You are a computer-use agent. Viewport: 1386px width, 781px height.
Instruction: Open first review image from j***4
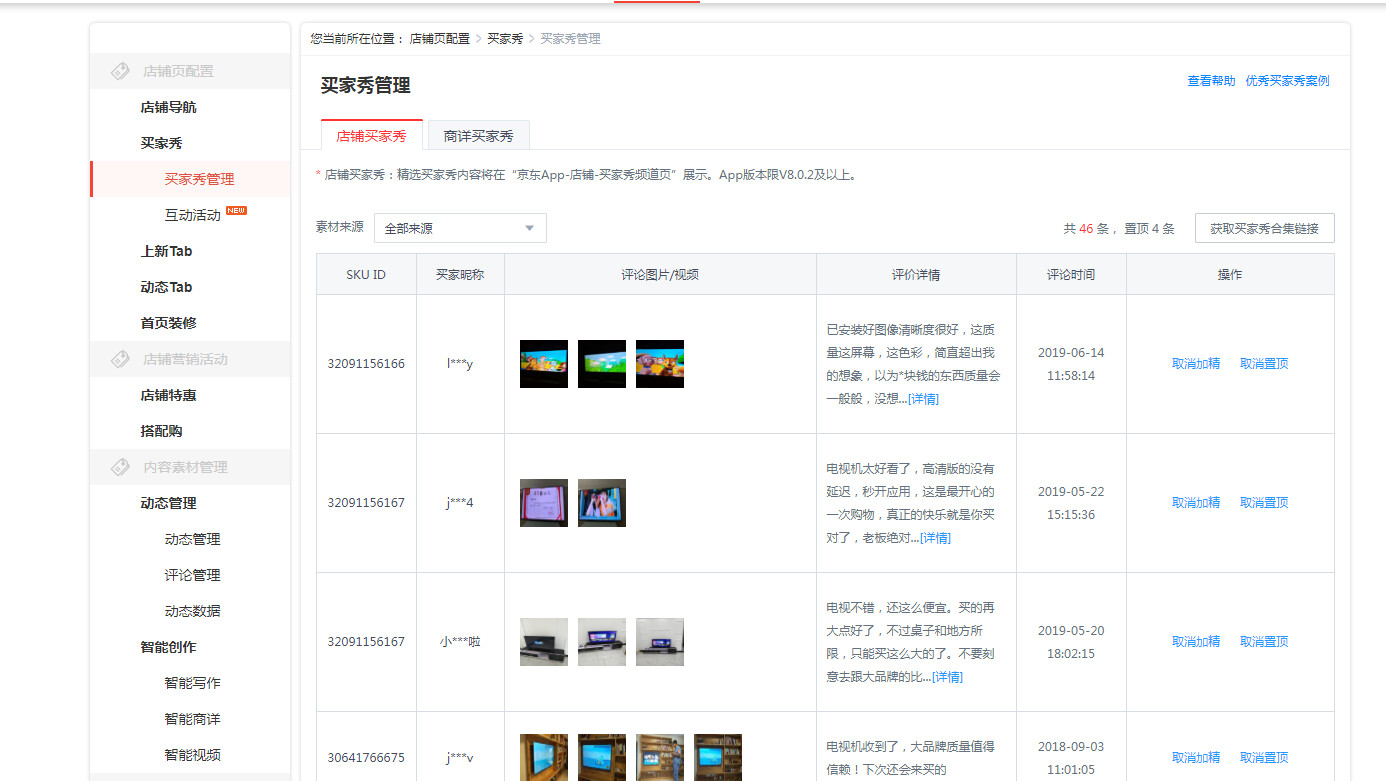point(544,503)
